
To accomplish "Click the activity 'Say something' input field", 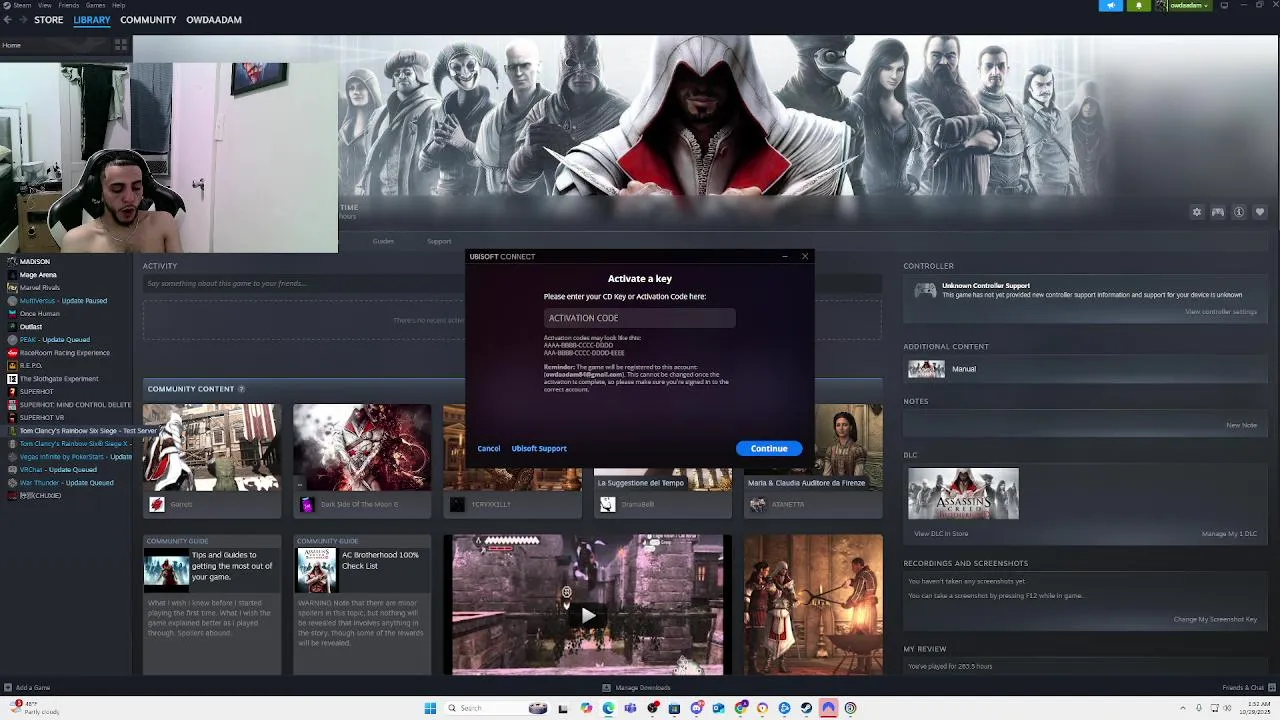I will (x=512, y=283).
